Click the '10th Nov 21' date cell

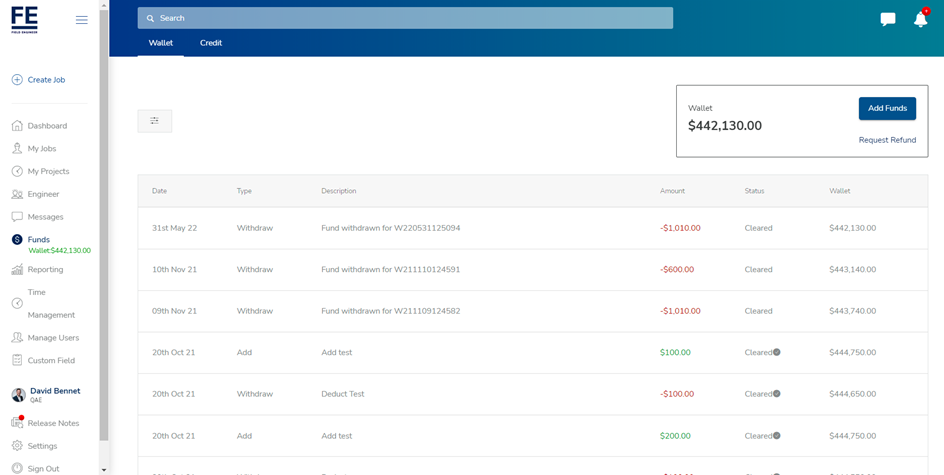point(175,270)
